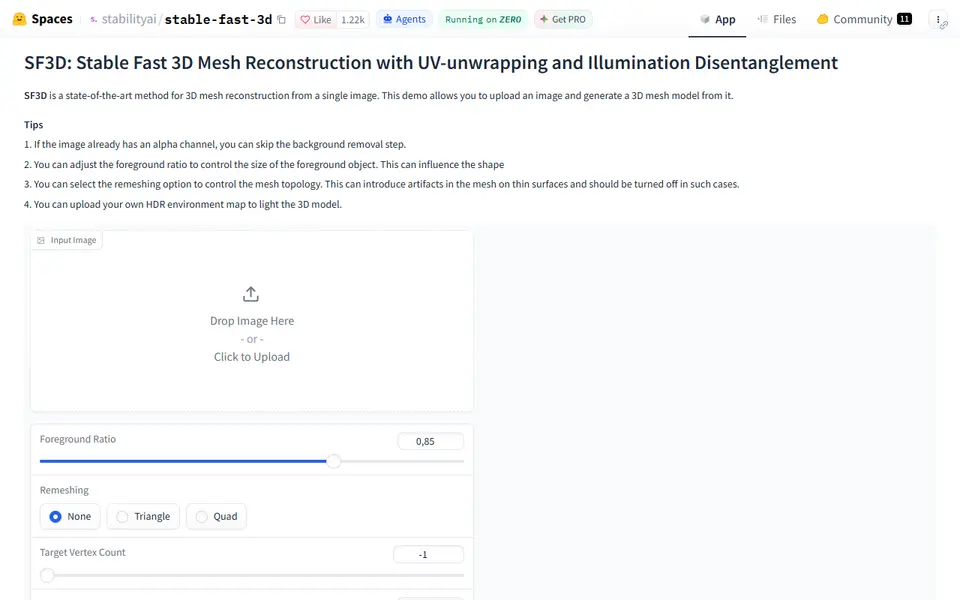Click the Get PRO sparkle button
The height and width of the screenshot is (600, 960).
[563, 19]
